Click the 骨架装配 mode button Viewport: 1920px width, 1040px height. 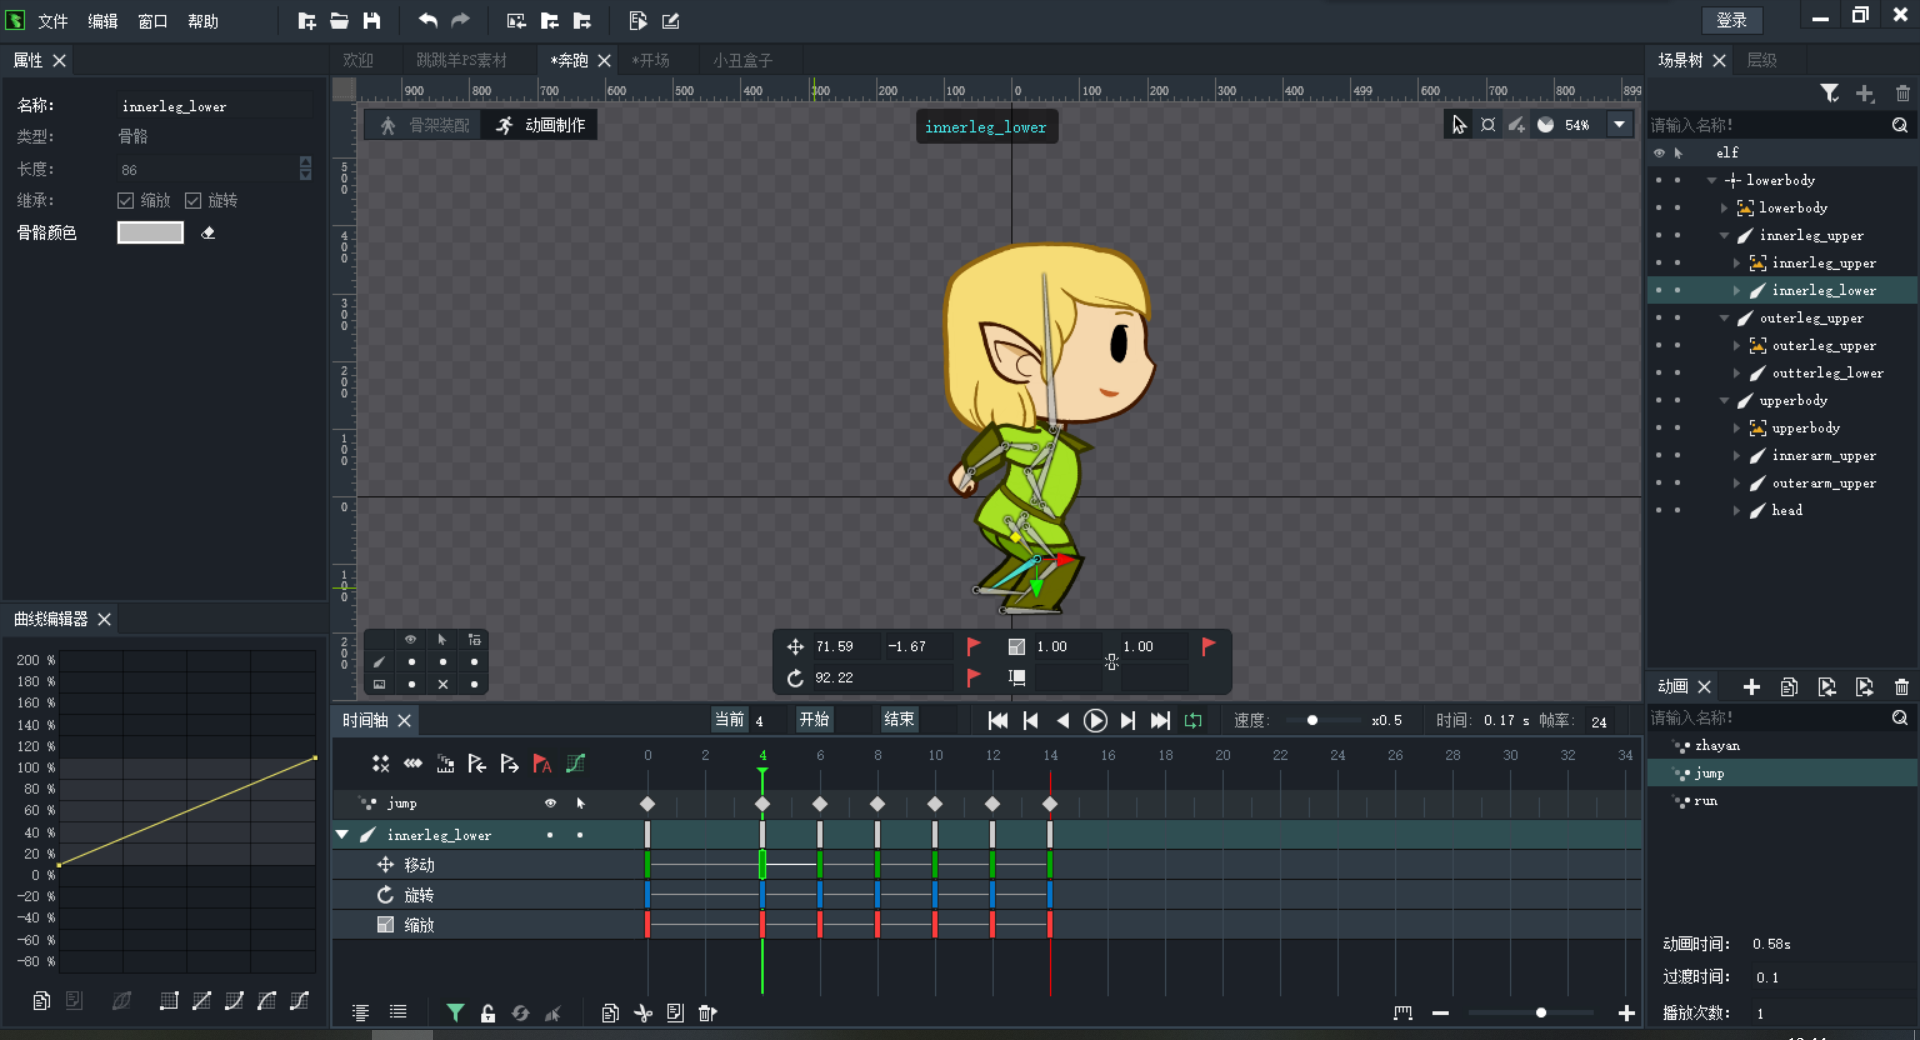click(425, 125)
